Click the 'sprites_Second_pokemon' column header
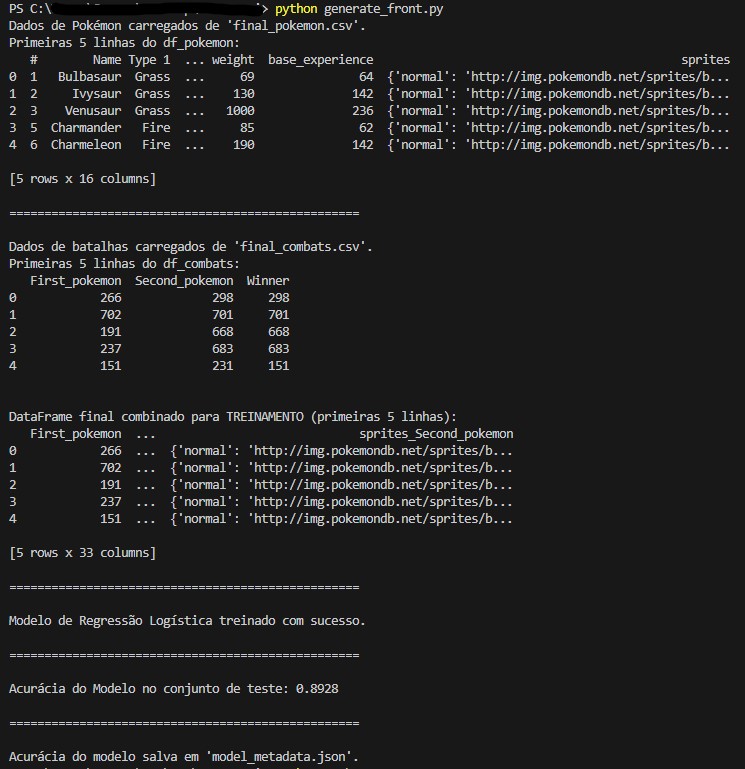This screenshot has height=769, width=745. (x=436, y=434)
